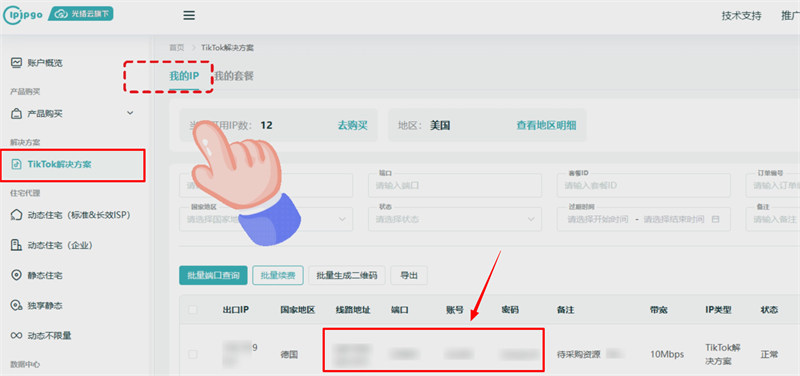Toggle the hamburger menu icon

pyautogui.click(x=189, y=15)
